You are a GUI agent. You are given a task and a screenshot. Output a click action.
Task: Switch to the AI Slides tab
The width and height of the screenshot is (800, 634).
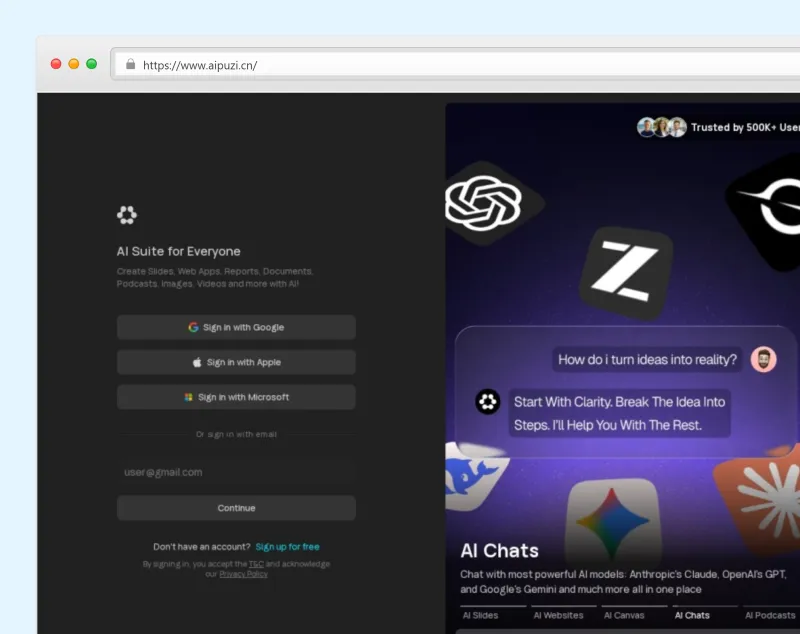480,615
